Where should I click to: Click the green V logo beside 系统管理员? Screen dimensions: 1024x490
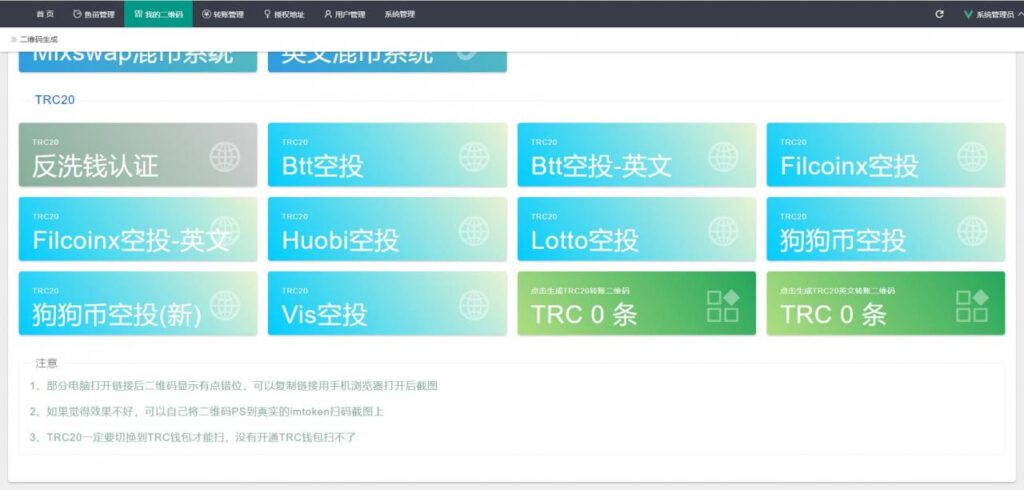(x=968, y=14)
